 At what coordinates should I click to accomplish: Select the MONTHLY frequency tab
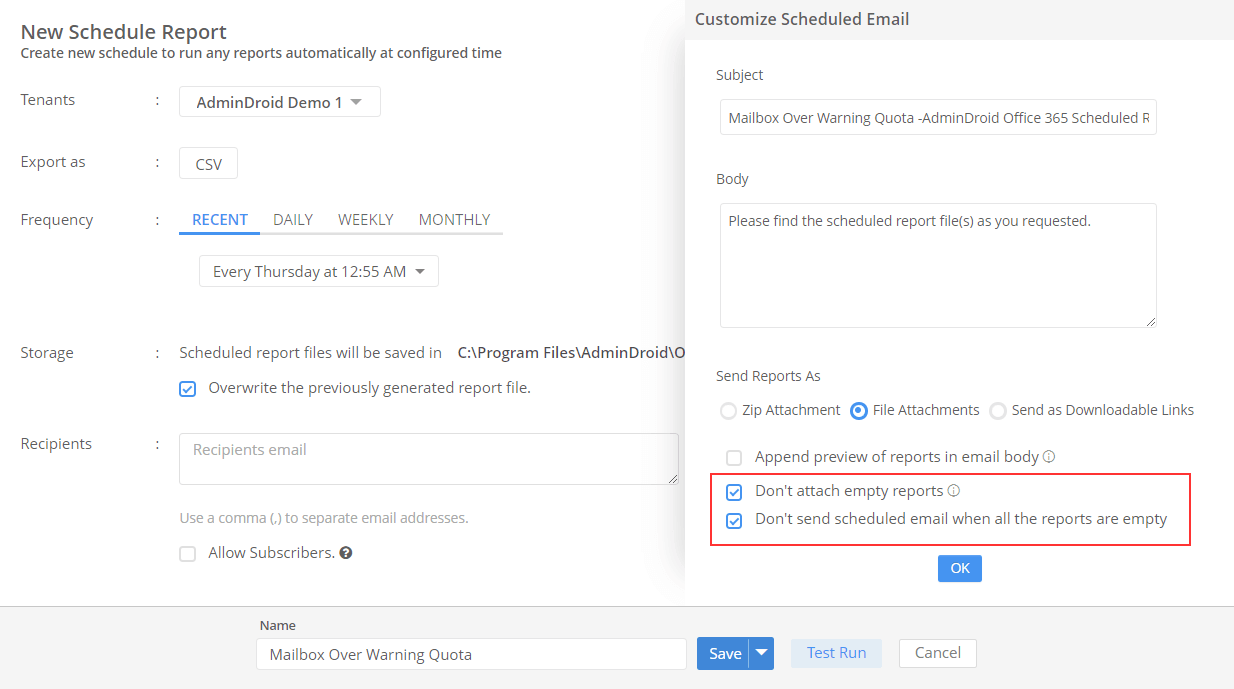[455, 219]
